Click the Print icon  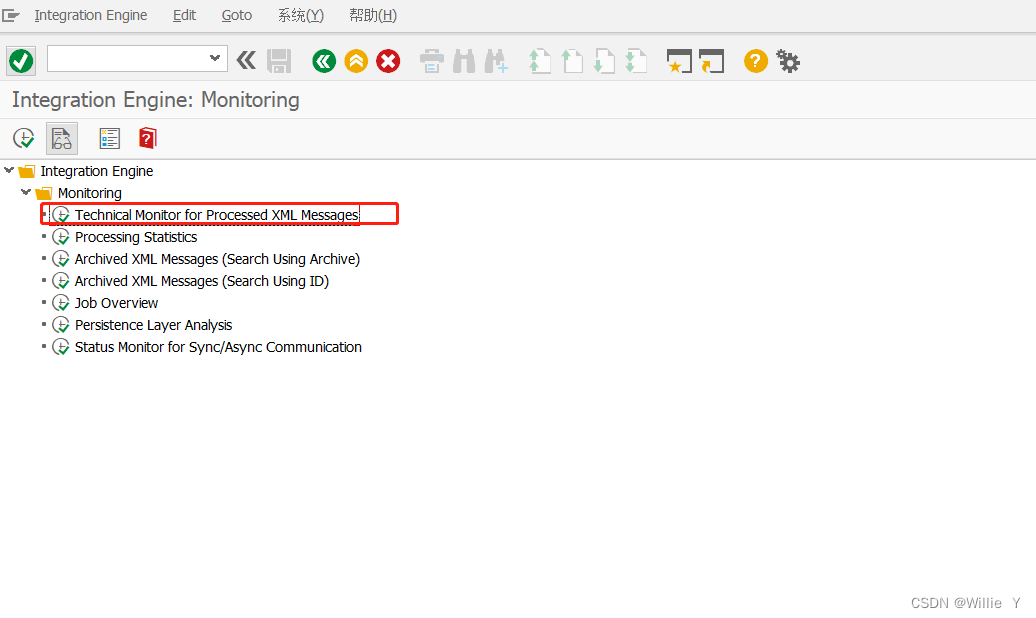(431, 61)
